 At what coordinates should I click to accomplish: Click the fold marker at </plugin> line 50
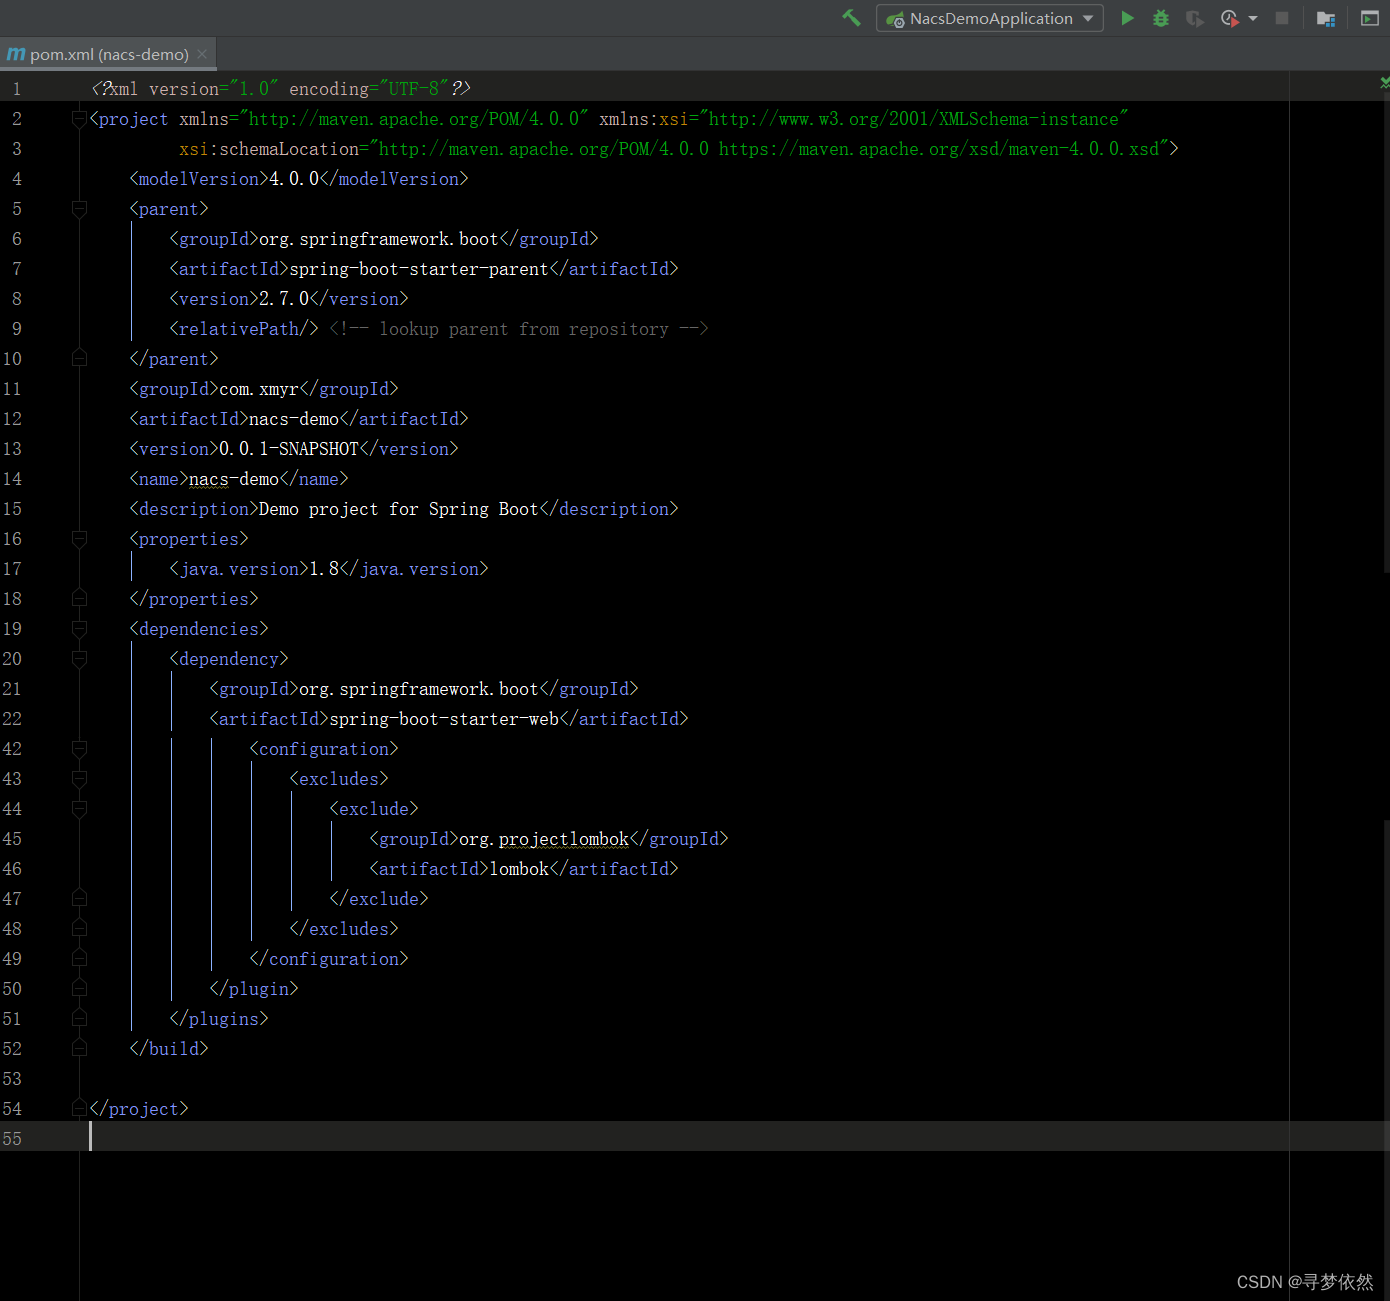(x=79, y=989)
